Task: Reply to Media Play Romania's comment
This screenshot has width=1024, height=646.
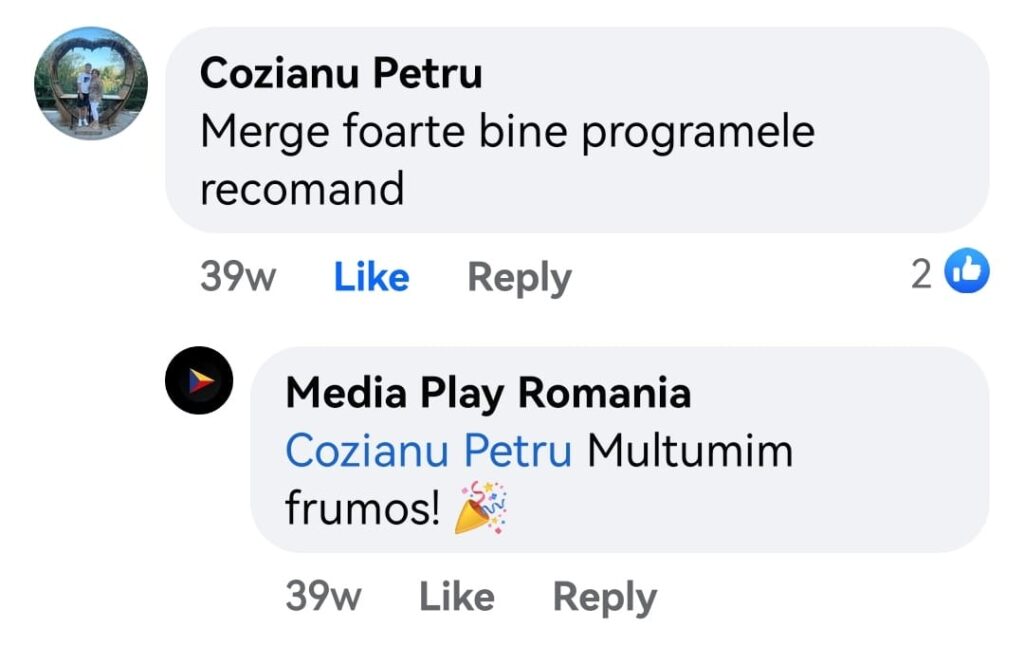Action: (x=605, y=598)
